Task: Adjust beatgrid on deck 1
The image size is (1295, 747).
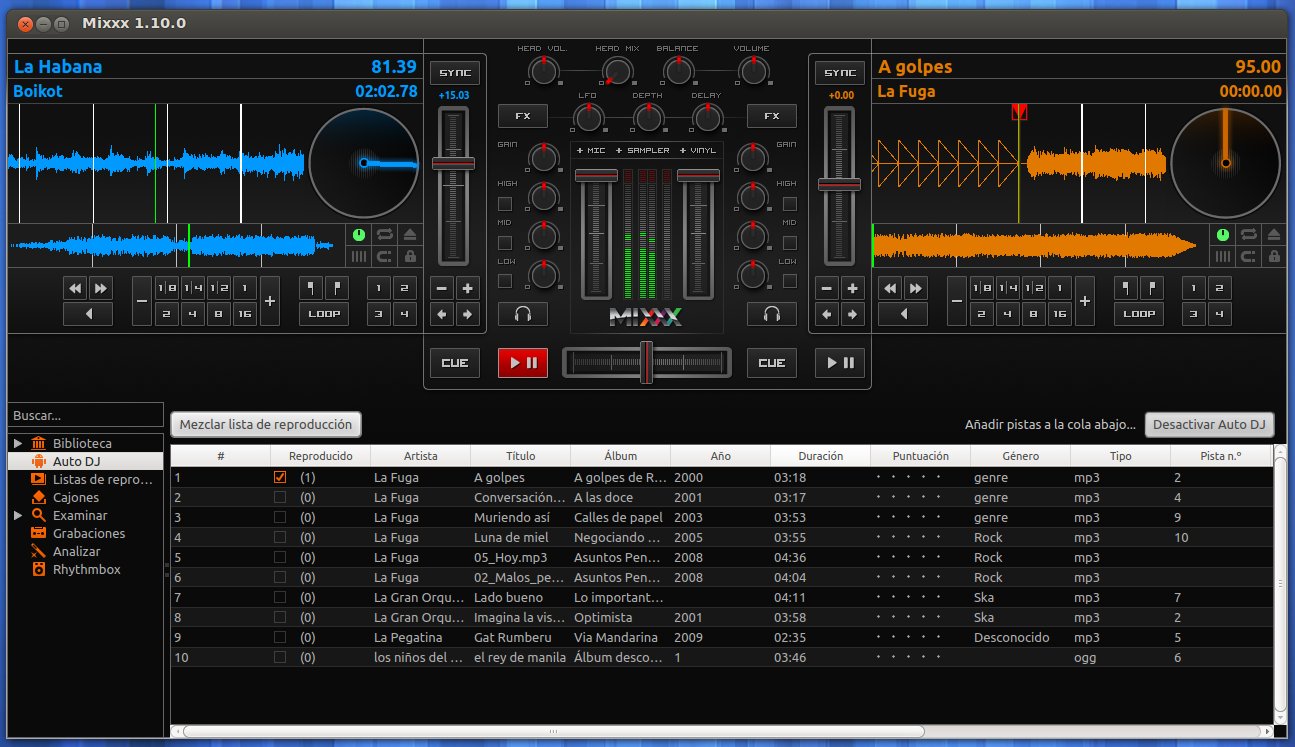Action: [x=359, y=257]
